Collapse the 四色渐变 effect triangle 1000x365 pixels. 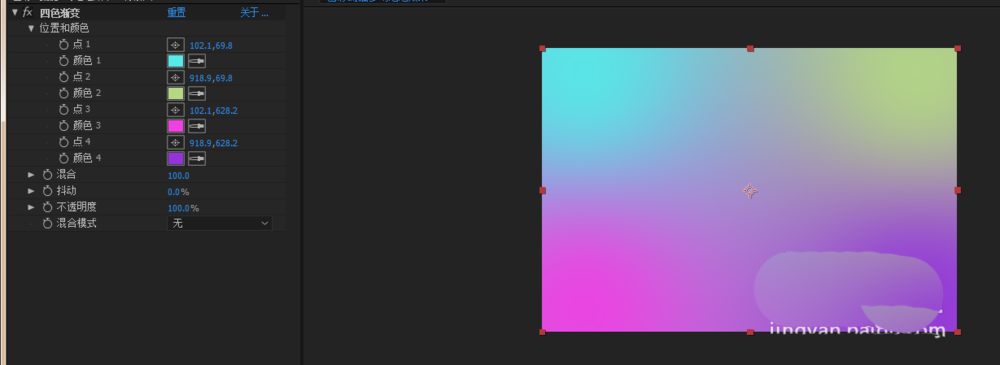click(x=15, y=12)
